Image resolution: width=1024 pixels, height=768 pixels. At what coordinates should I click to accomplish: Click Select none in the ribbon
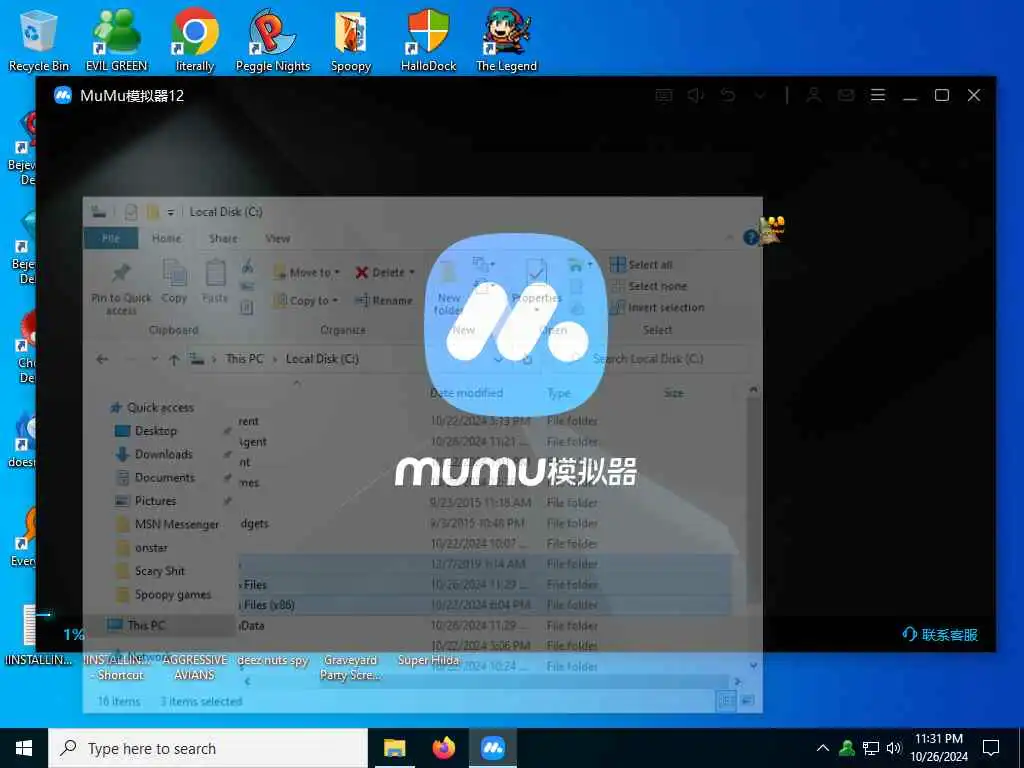pos(648,286)
